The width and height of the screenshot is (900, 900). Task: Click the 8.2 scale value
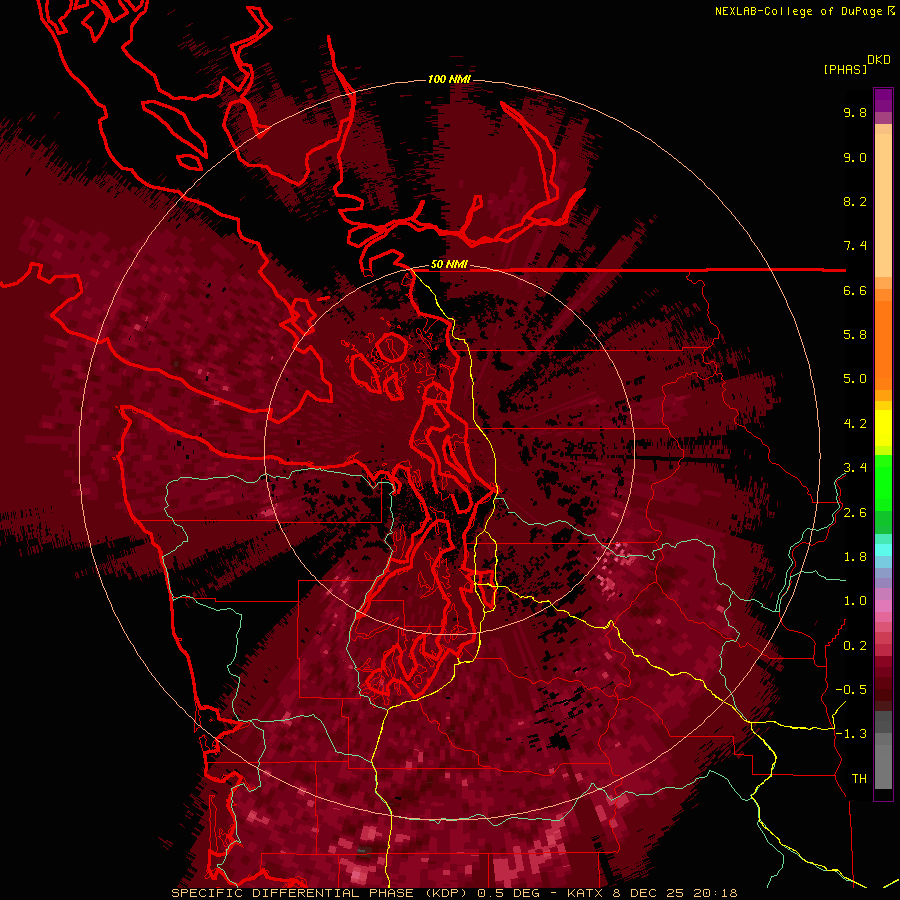(855, 201)
